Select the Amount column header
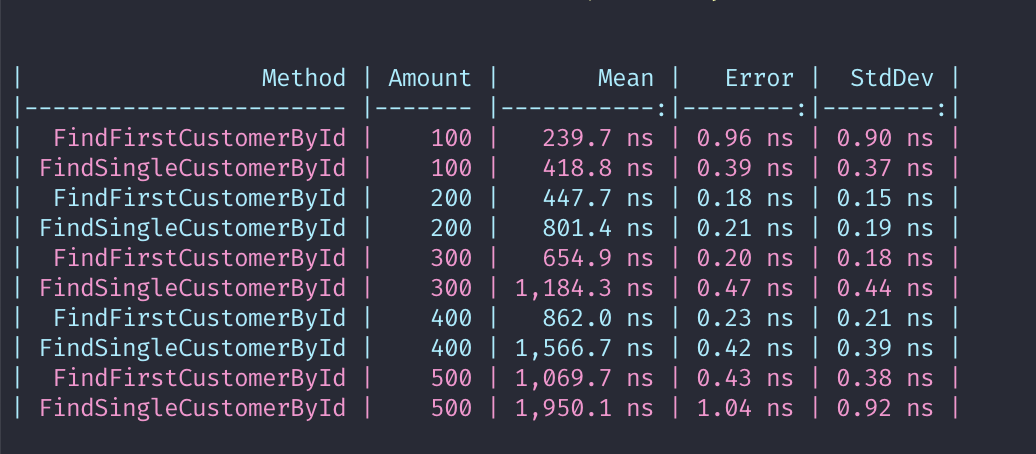 [430, 78]
